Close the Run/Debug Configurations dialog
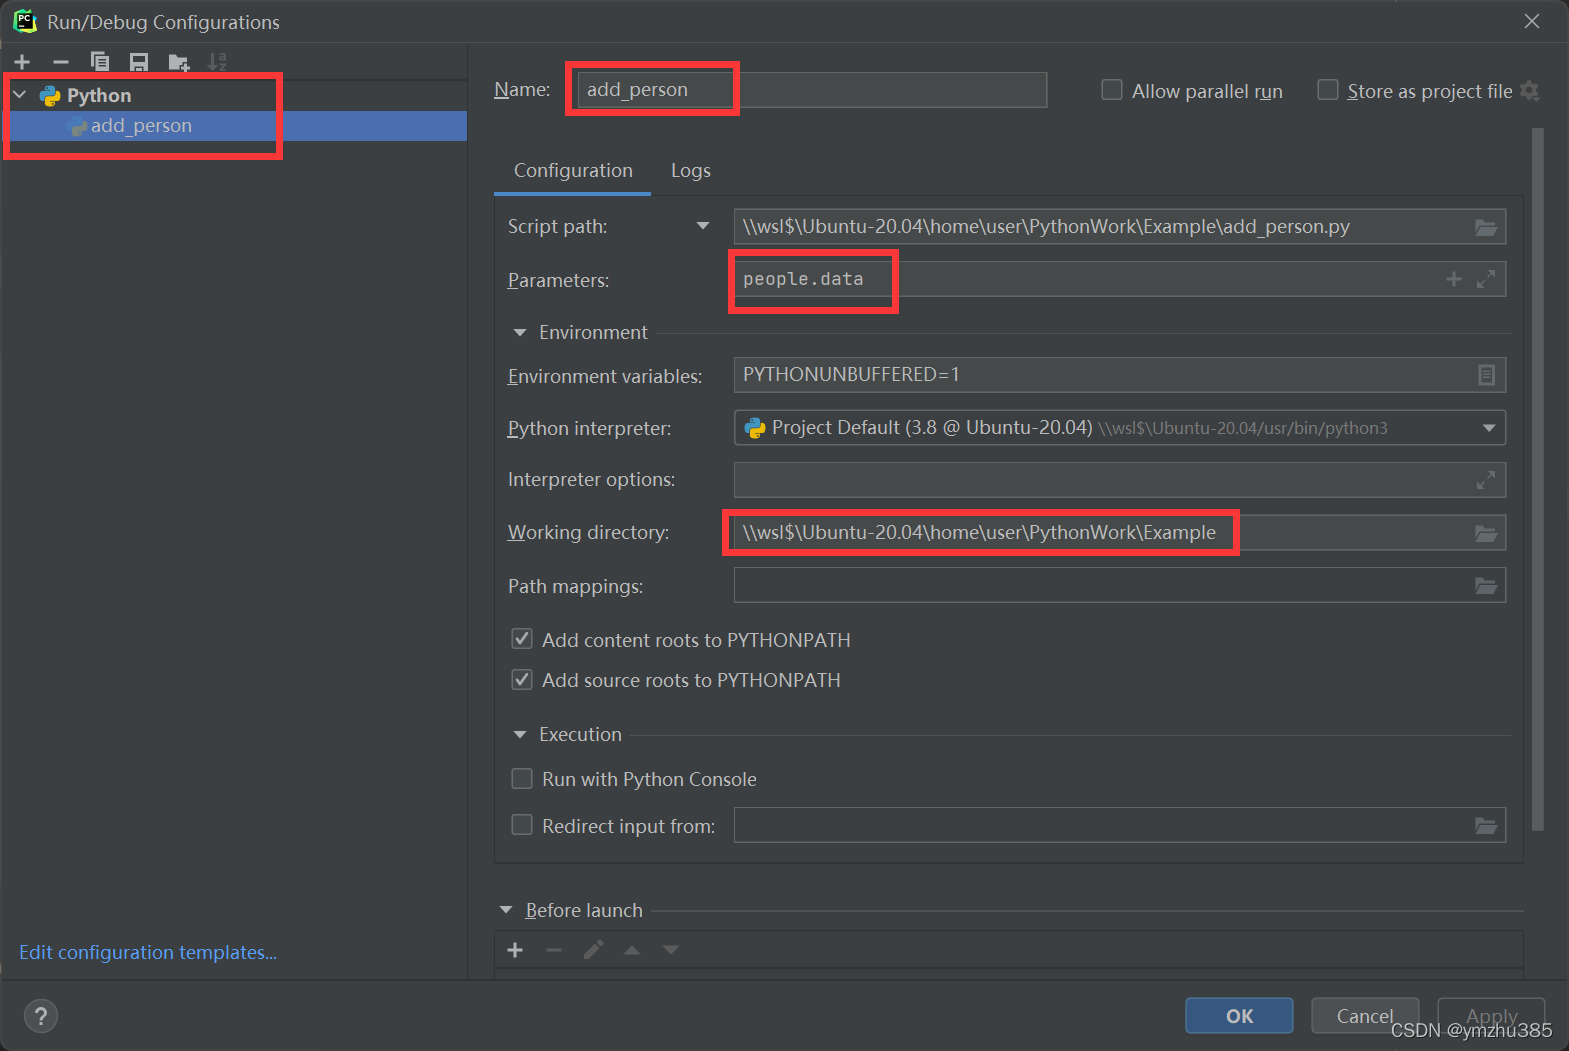Viewport: 1569px width, 1051px height. [1531, 21]
